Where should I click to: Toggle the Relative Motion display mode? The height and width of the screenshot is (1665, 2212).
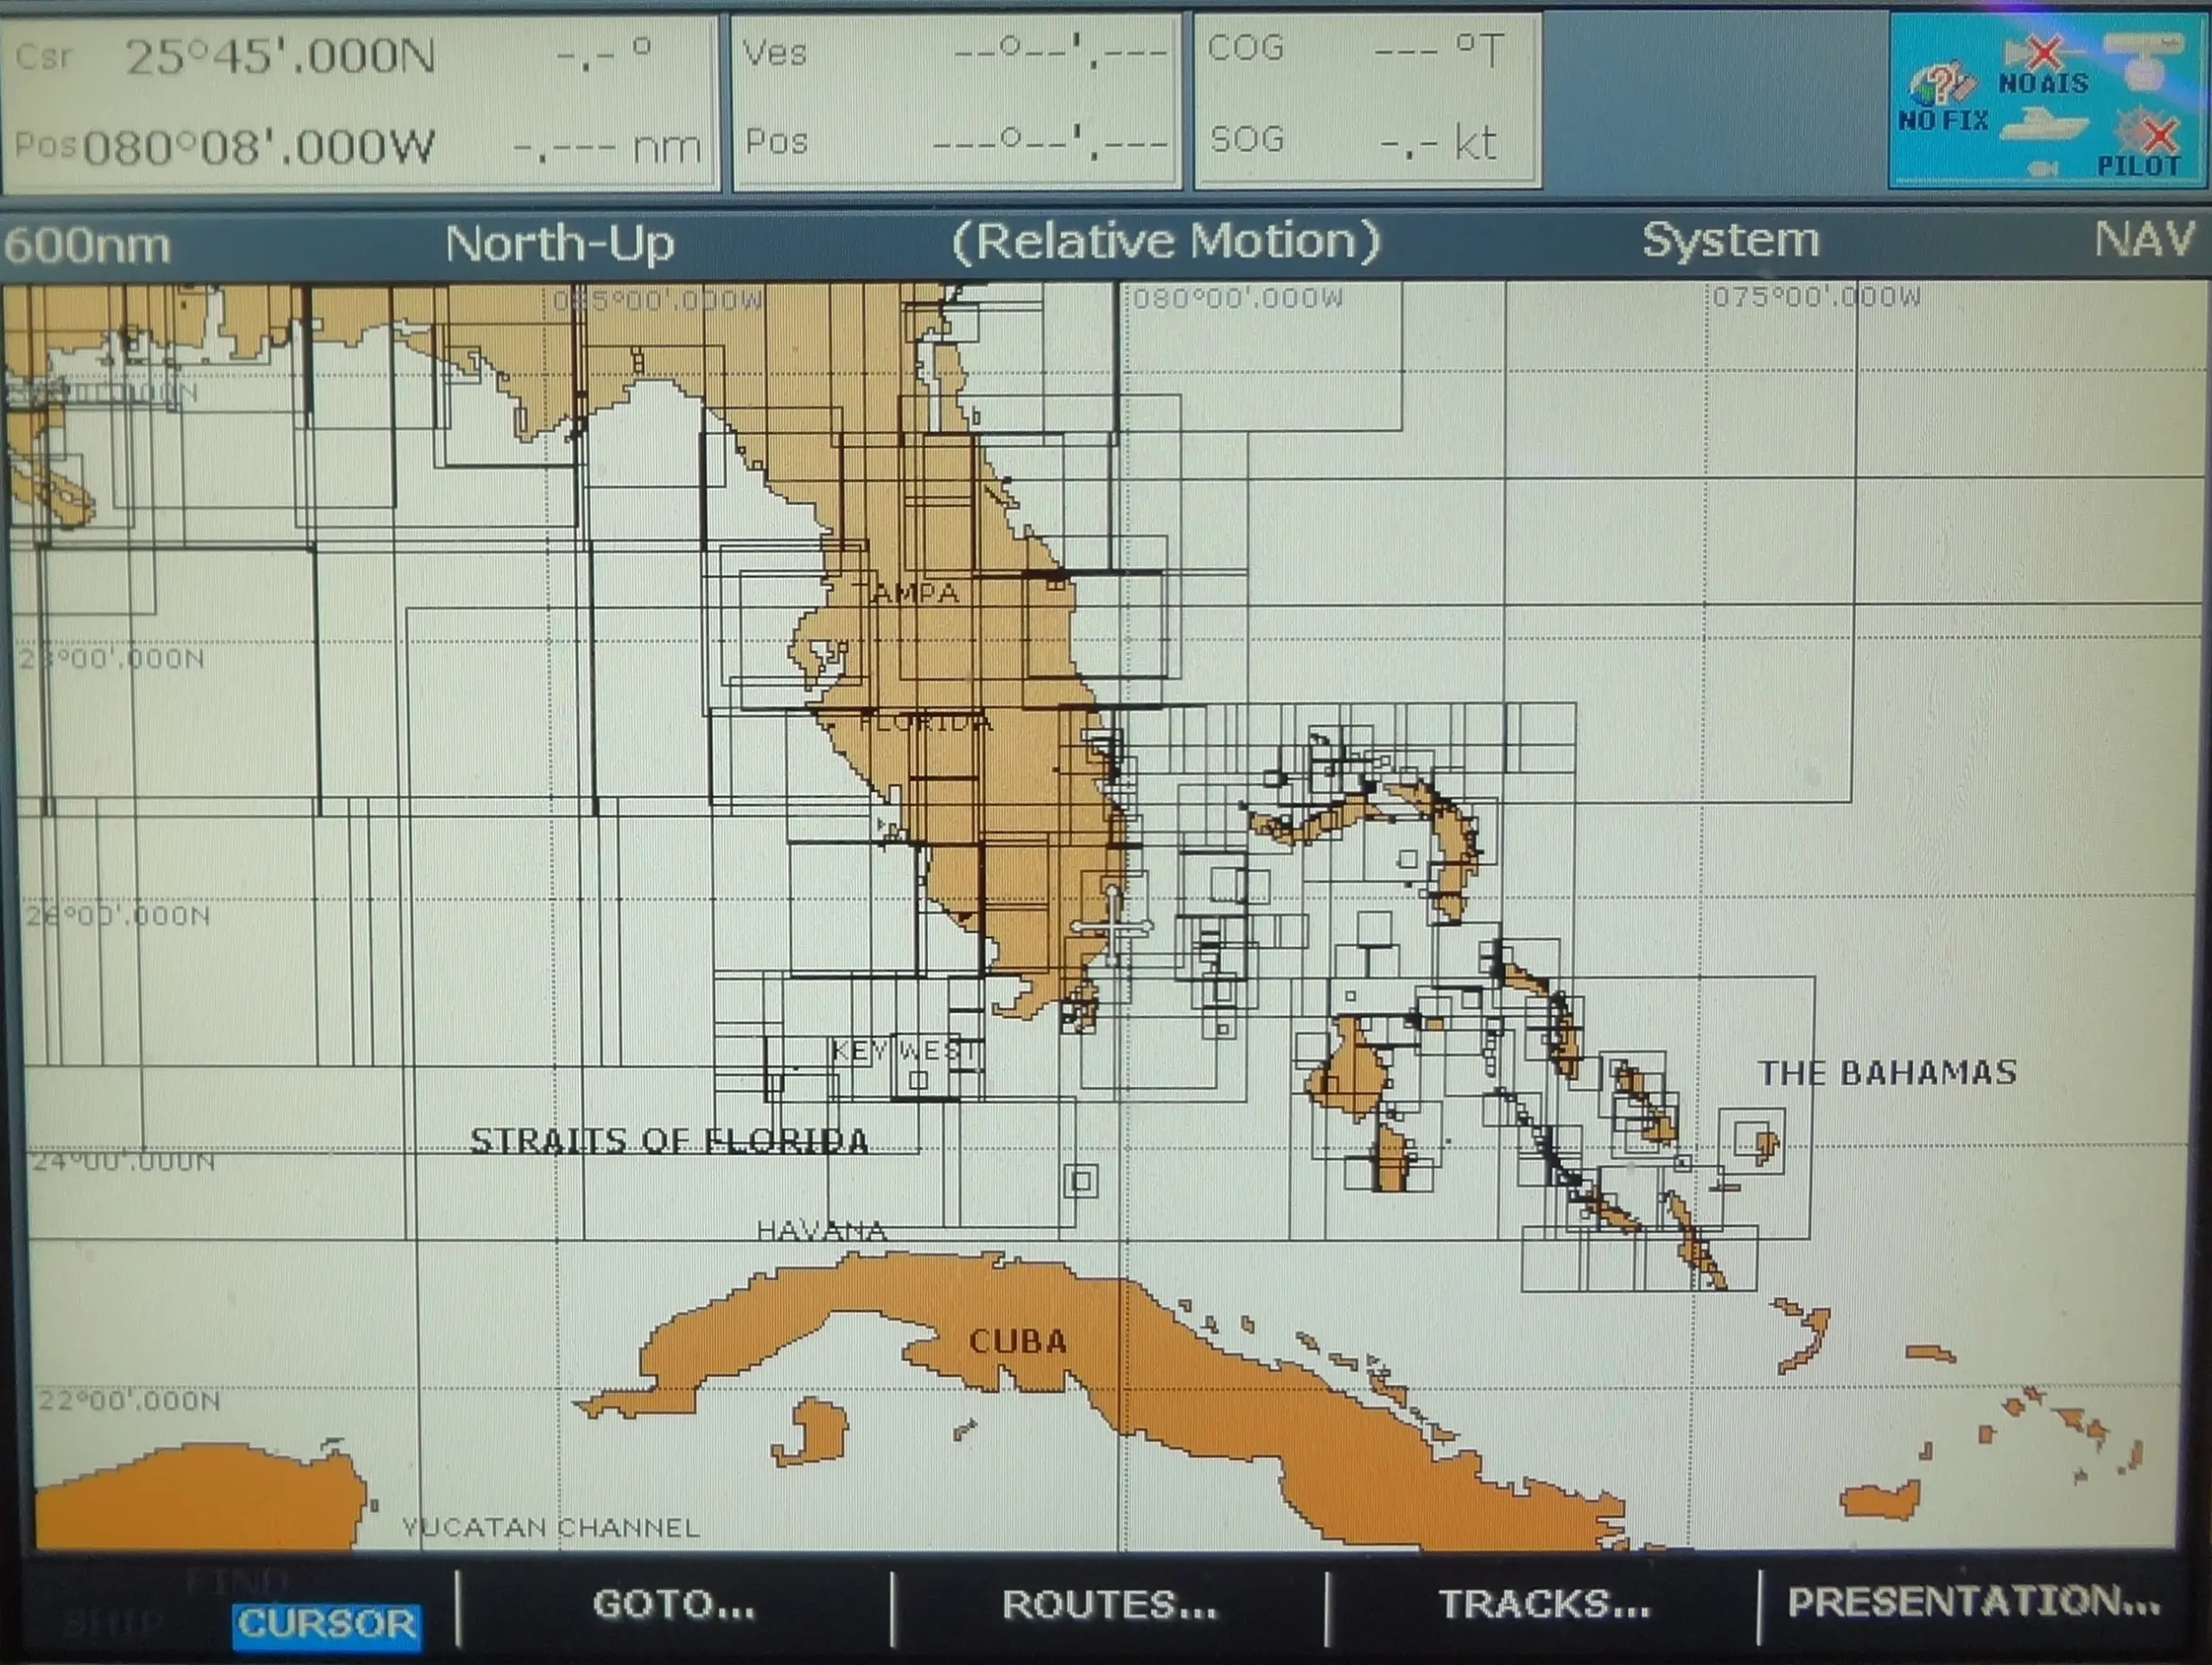(x=1168, y=240)
